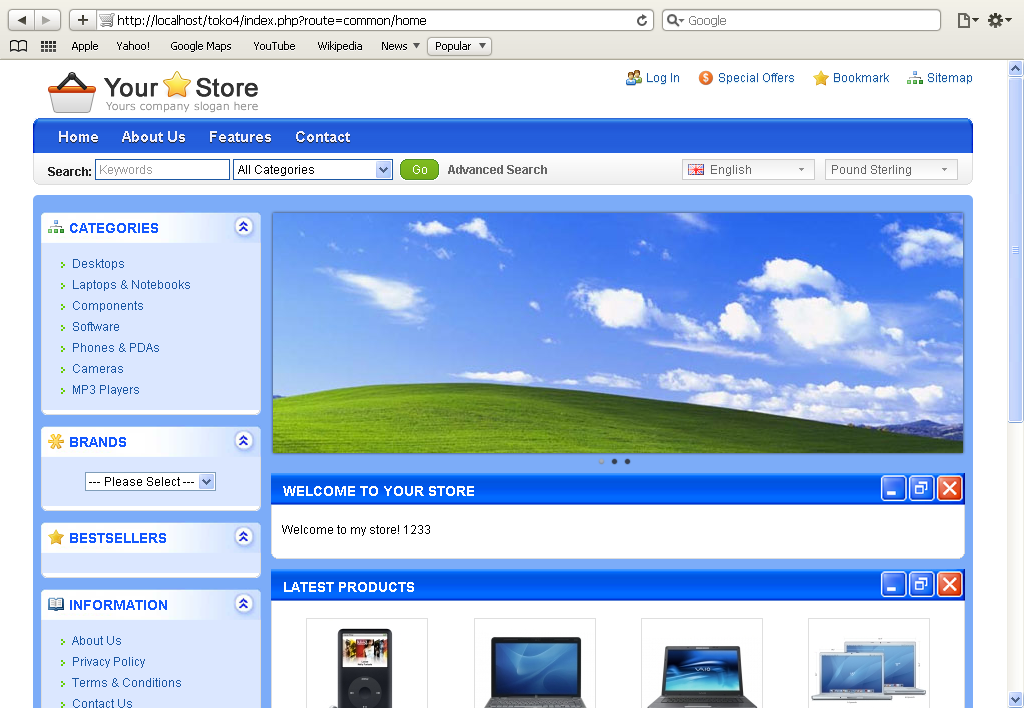Open the Popular bookmarks dropdown
This screenshot has height=708, width=1024.
coord(459,46)
